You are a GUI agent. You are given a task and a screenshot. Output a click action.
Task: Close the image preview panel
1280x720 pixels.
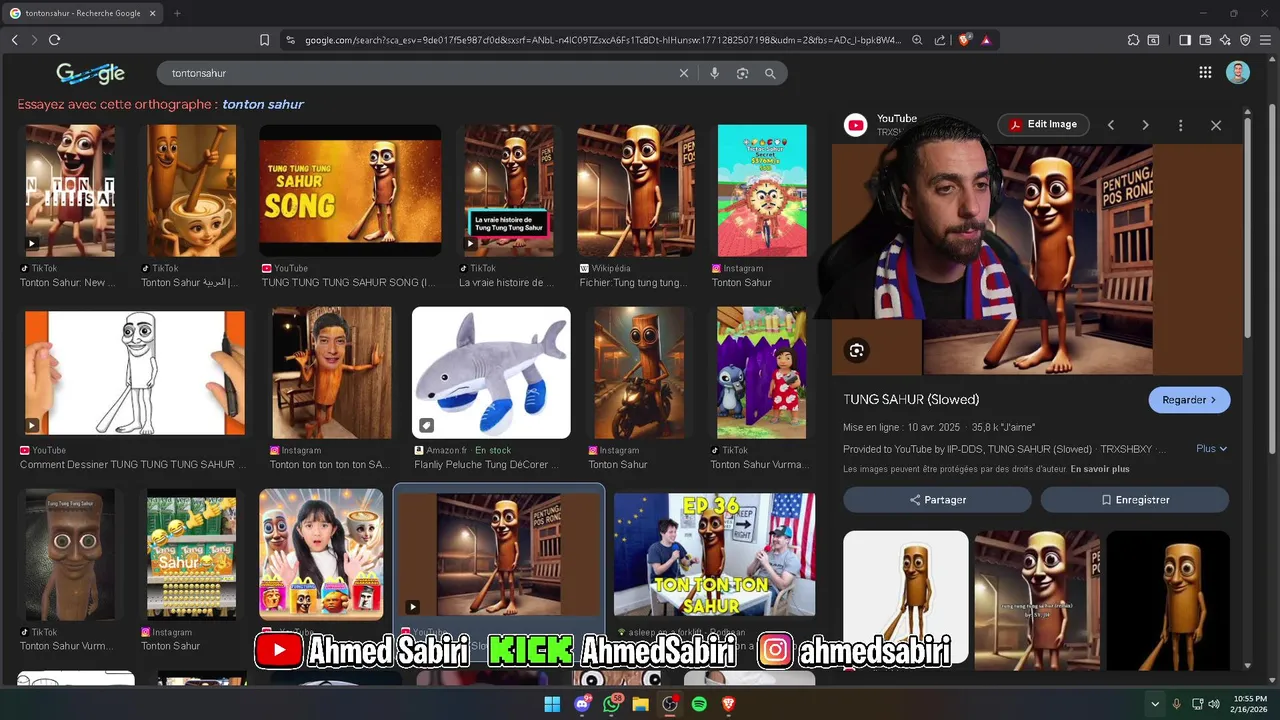coord(1216,125)
